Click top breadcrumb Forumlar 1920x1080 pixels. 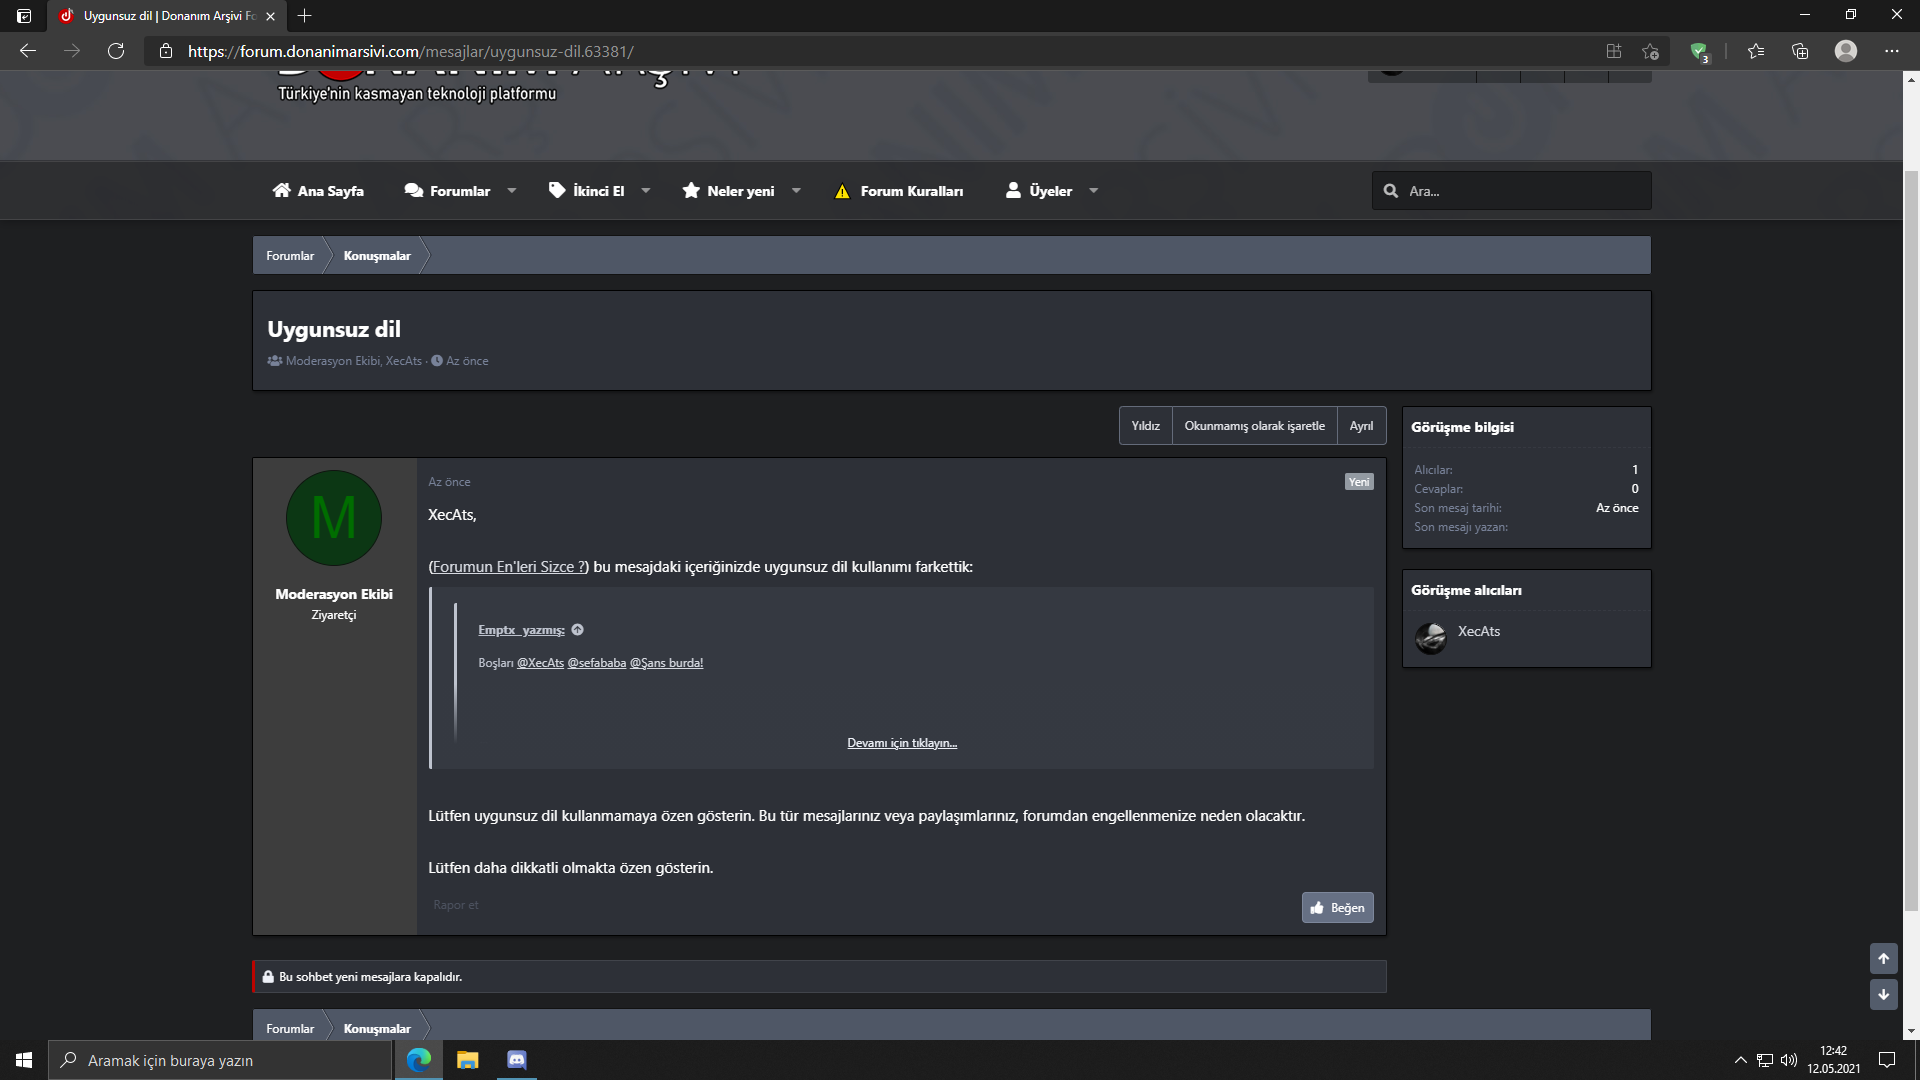pyautogui.click(x=290, y=256)
